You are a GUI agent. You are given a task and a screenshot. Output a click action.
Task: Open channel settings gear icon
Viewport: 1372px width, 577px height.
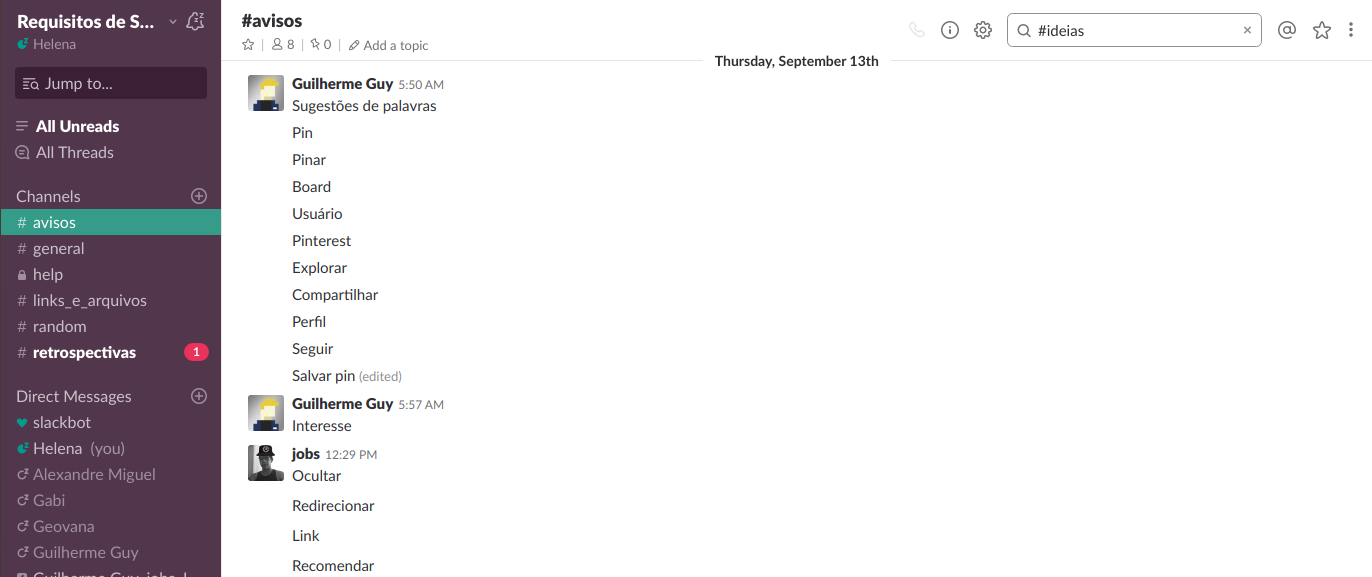click(x=983, y=30)
